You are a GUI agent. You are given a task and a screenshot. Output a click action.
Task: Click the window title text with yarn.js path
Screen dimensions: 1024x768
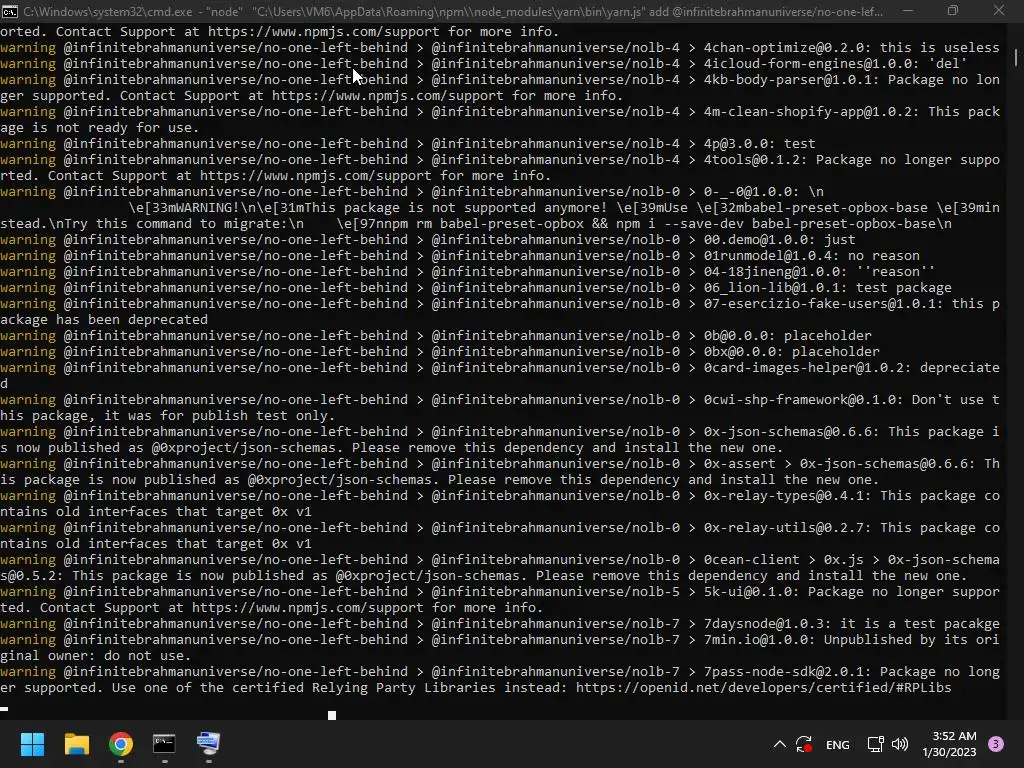point(453,12)
